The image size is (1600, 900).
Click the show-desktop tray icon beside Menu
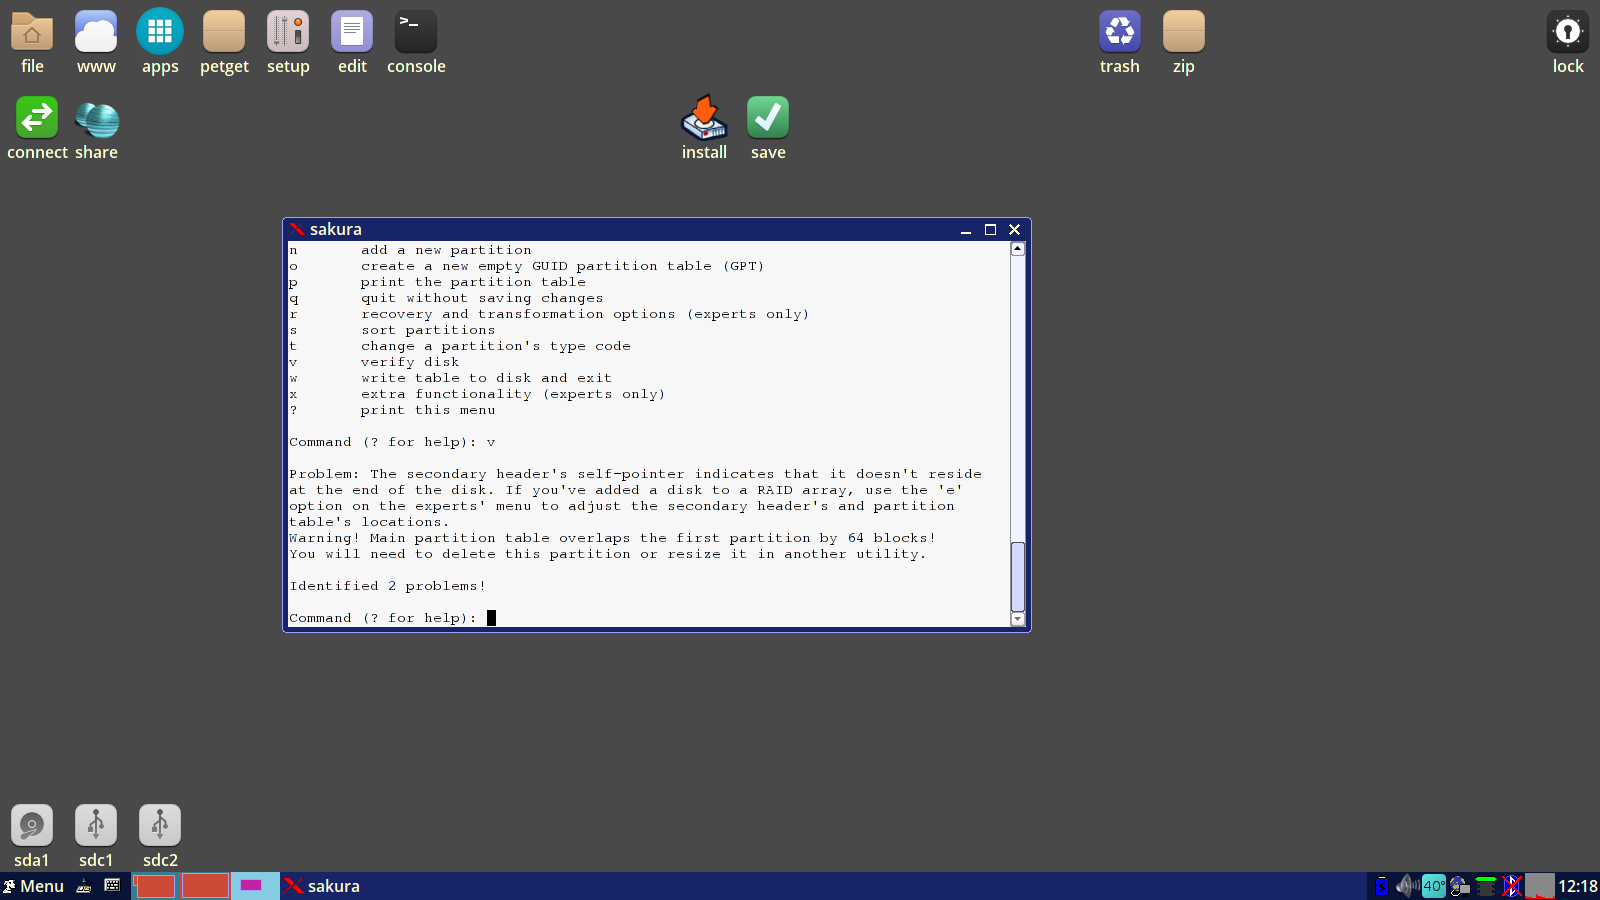pyautogui.click(x=84, y=886)
